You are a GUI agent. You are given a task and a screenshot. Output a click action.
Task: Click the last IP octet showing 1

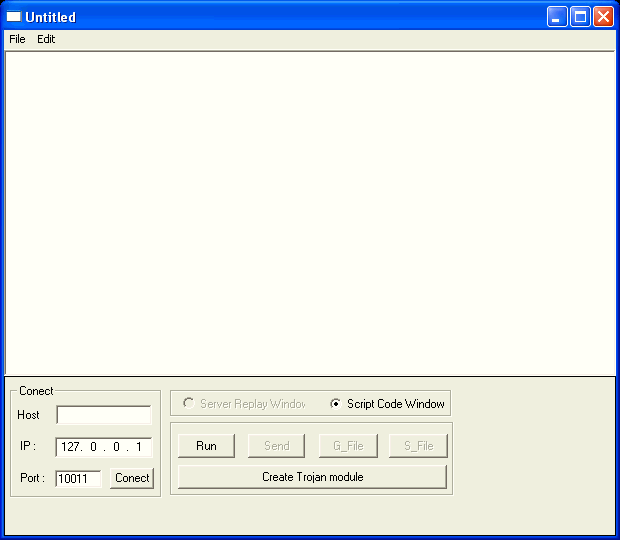(x=138, y=447)
